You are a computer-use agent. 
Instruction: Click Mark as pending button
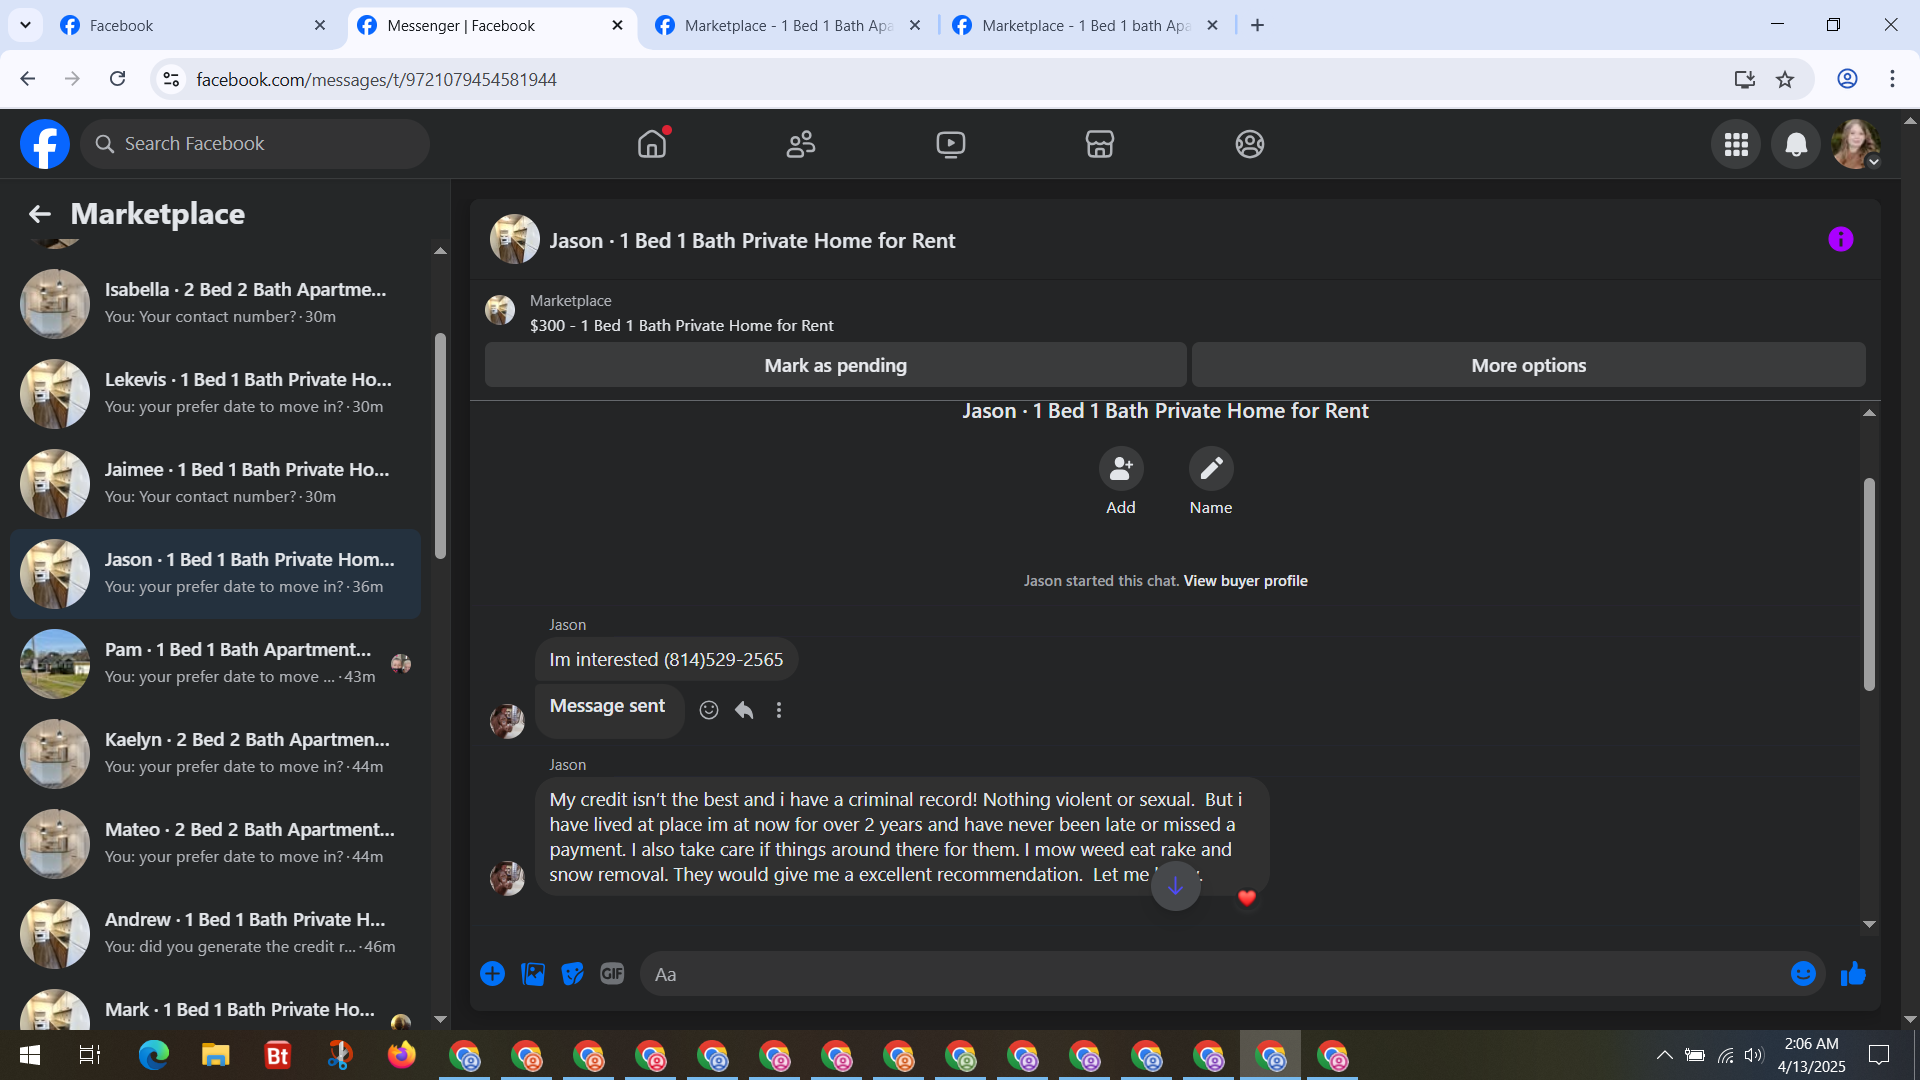[x=836, y=365]
